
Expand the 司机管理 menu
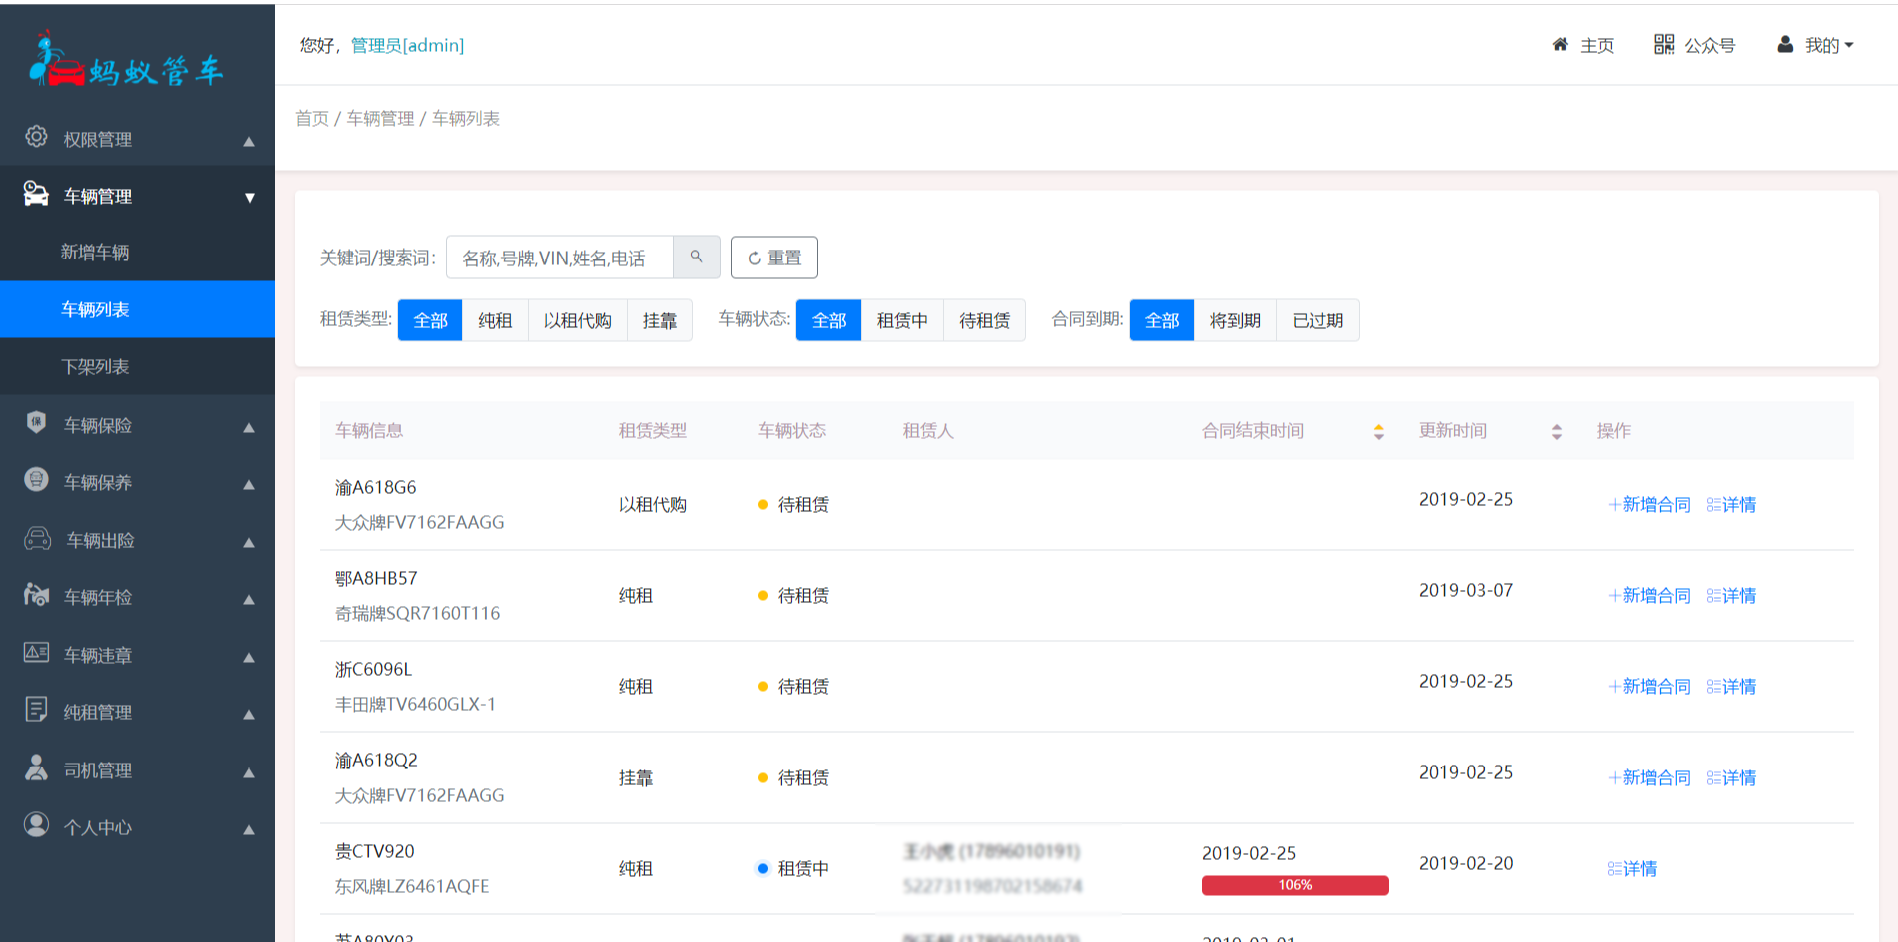(x=137, y=770)
